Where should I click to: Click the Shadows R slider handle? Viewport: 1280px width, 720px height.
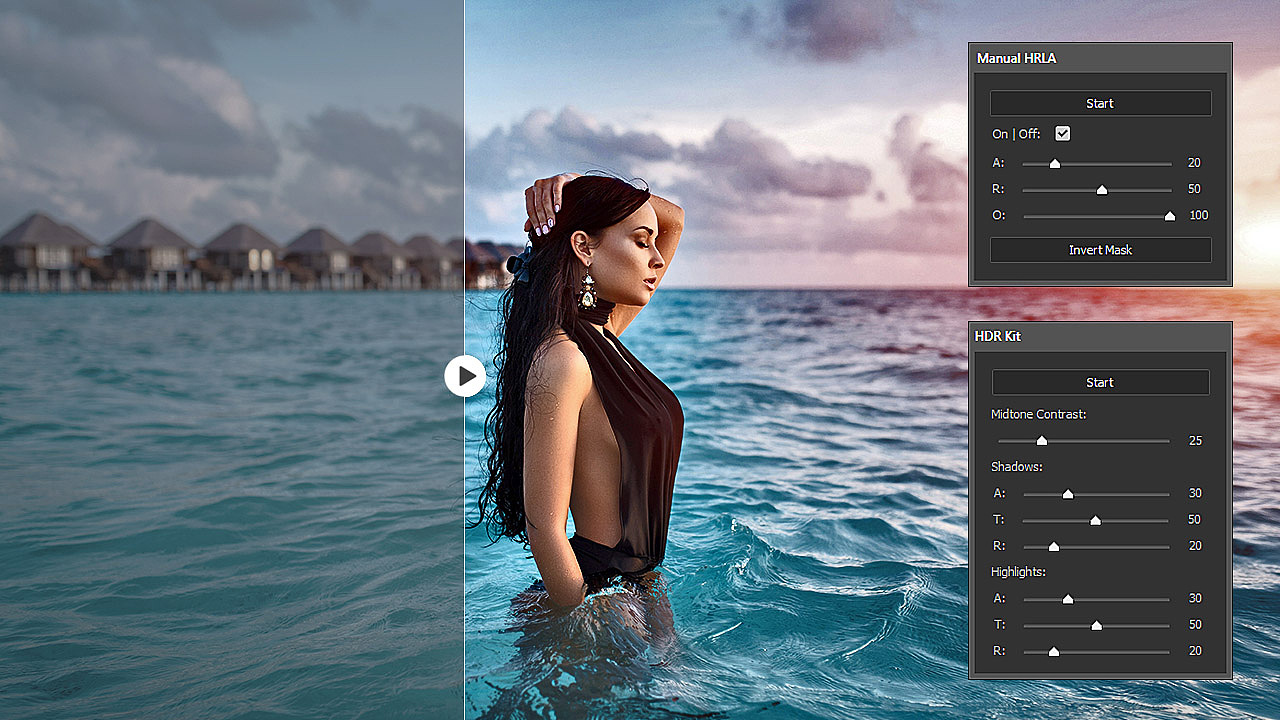tap(1053, 546)
